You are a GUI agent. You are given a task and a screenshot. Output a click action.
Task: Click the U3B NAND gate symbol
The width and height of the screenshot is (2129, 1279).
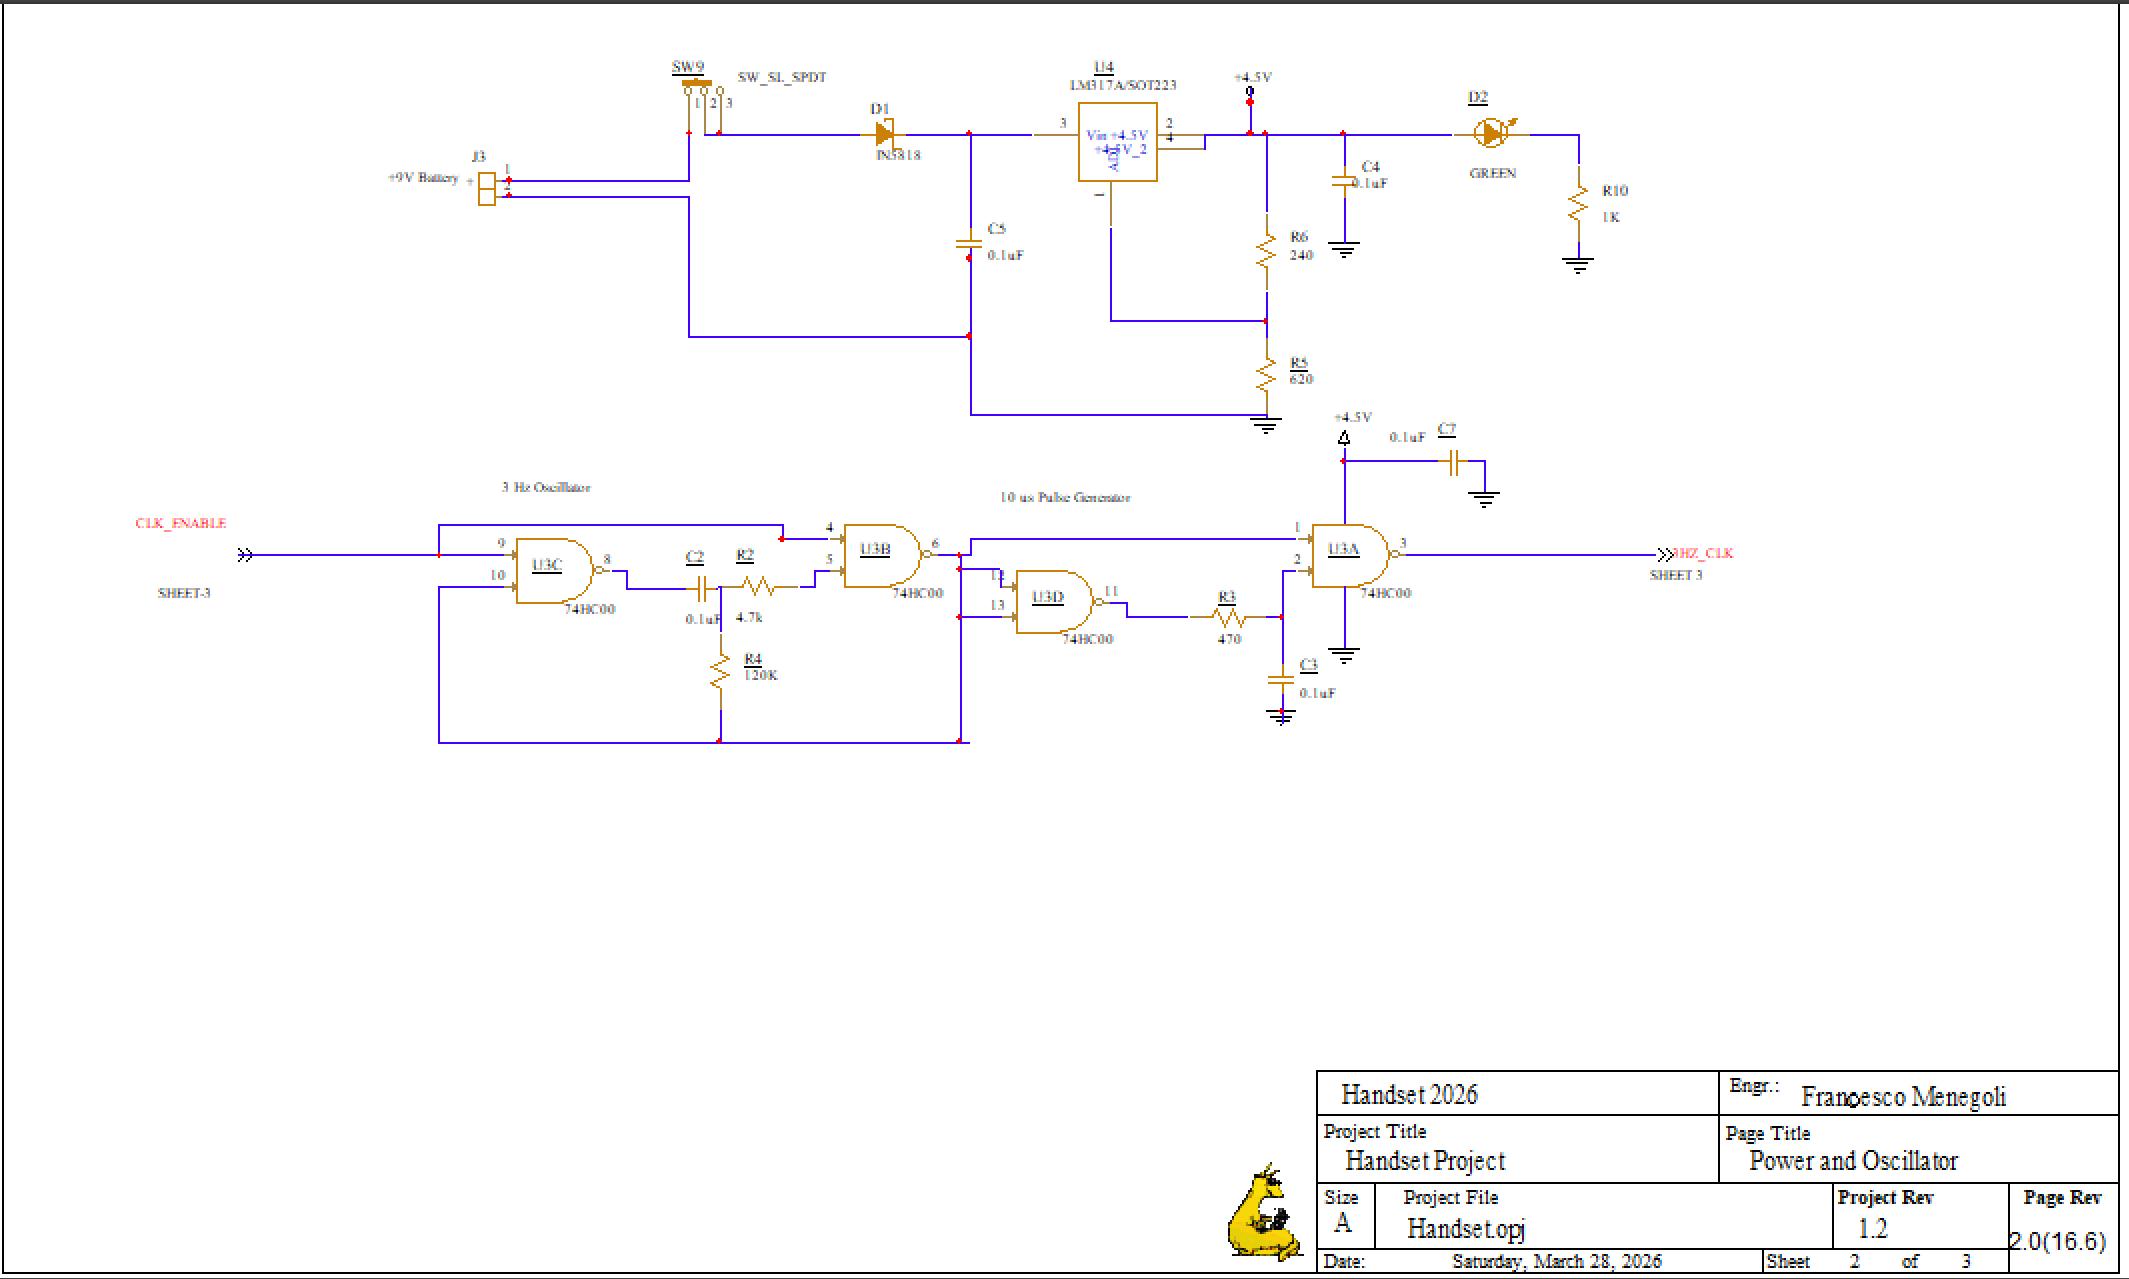coord(881,555)
